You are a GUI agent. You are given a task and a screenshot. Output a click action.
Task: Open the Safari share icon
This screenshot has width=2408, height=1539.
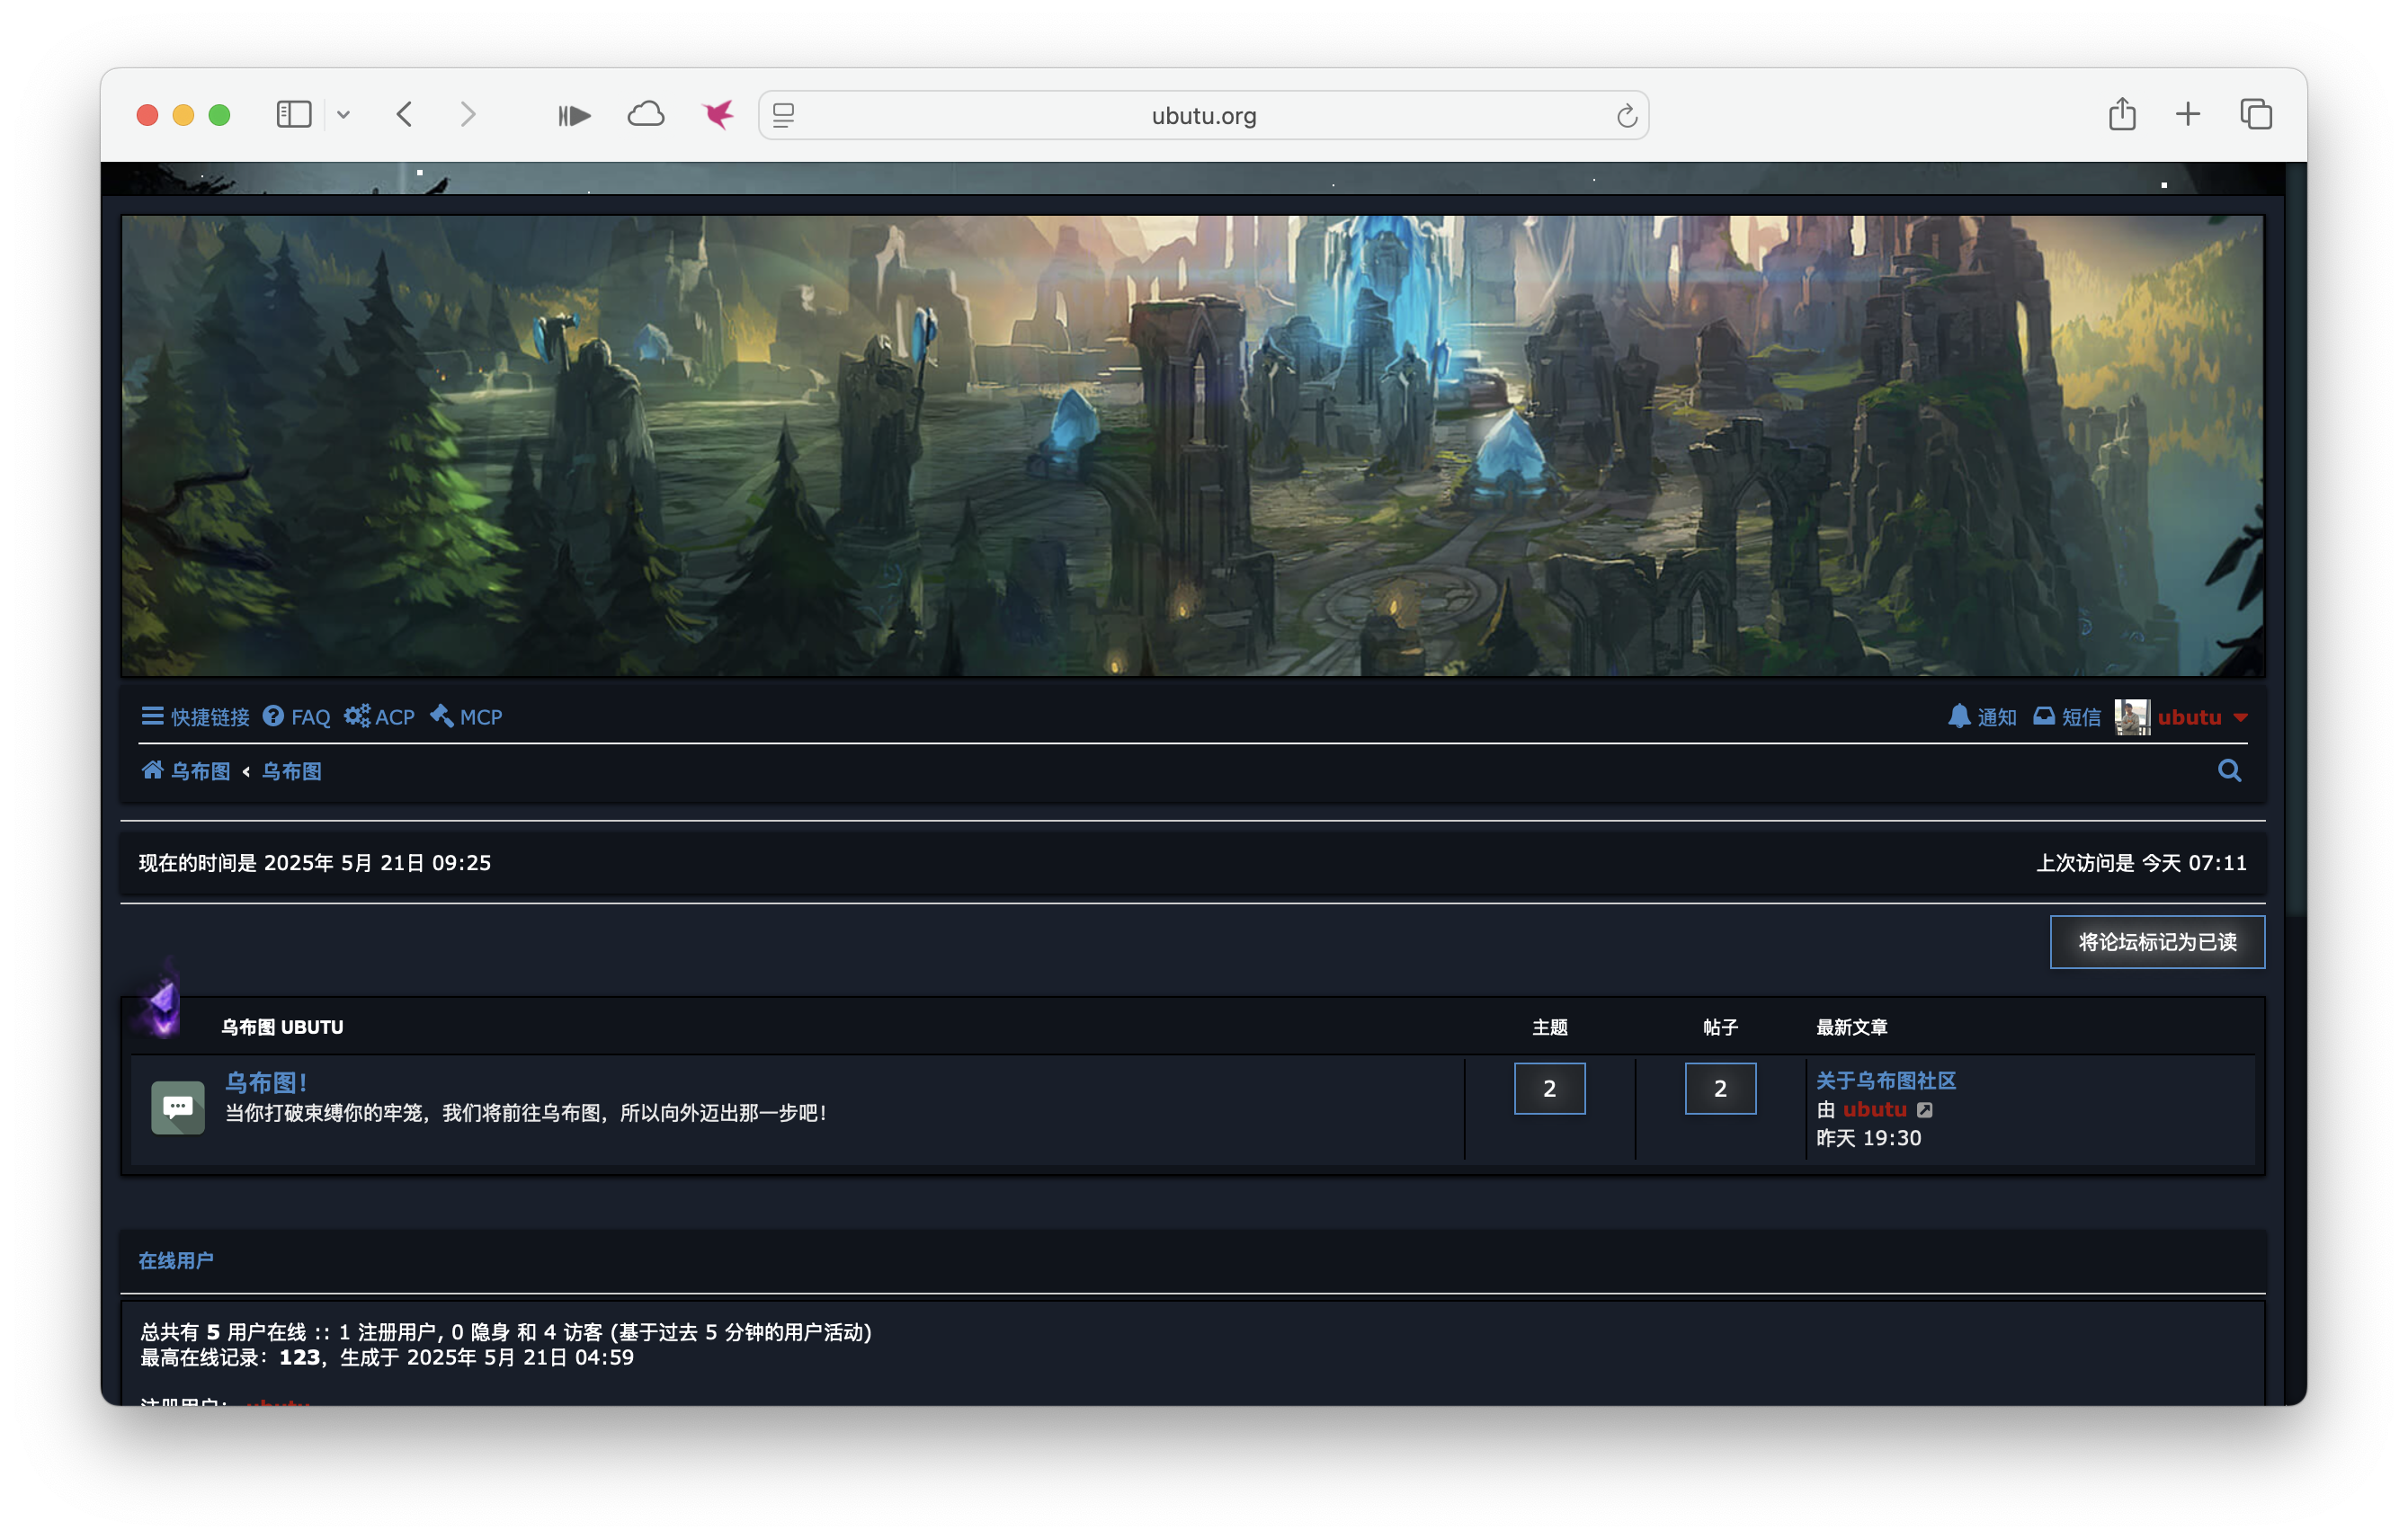click(x=2122, y=115)
